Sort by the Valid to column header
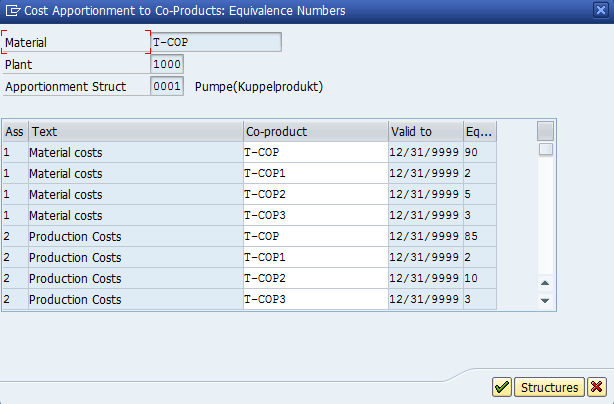 [424, 132]
